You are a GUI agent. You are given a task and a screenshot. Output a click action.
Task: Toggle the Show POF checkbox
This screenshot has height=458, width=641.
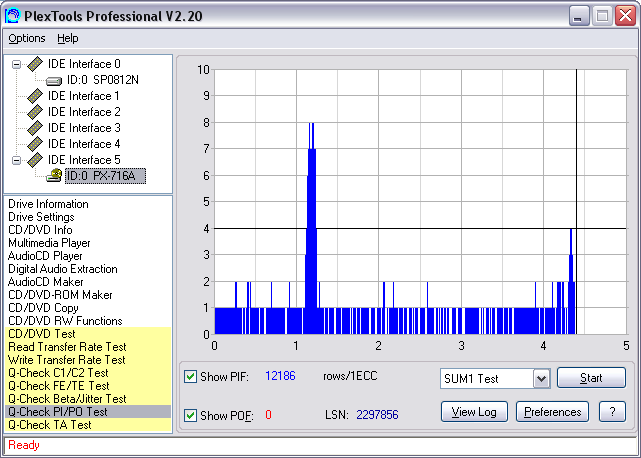(x=190, y=415)
